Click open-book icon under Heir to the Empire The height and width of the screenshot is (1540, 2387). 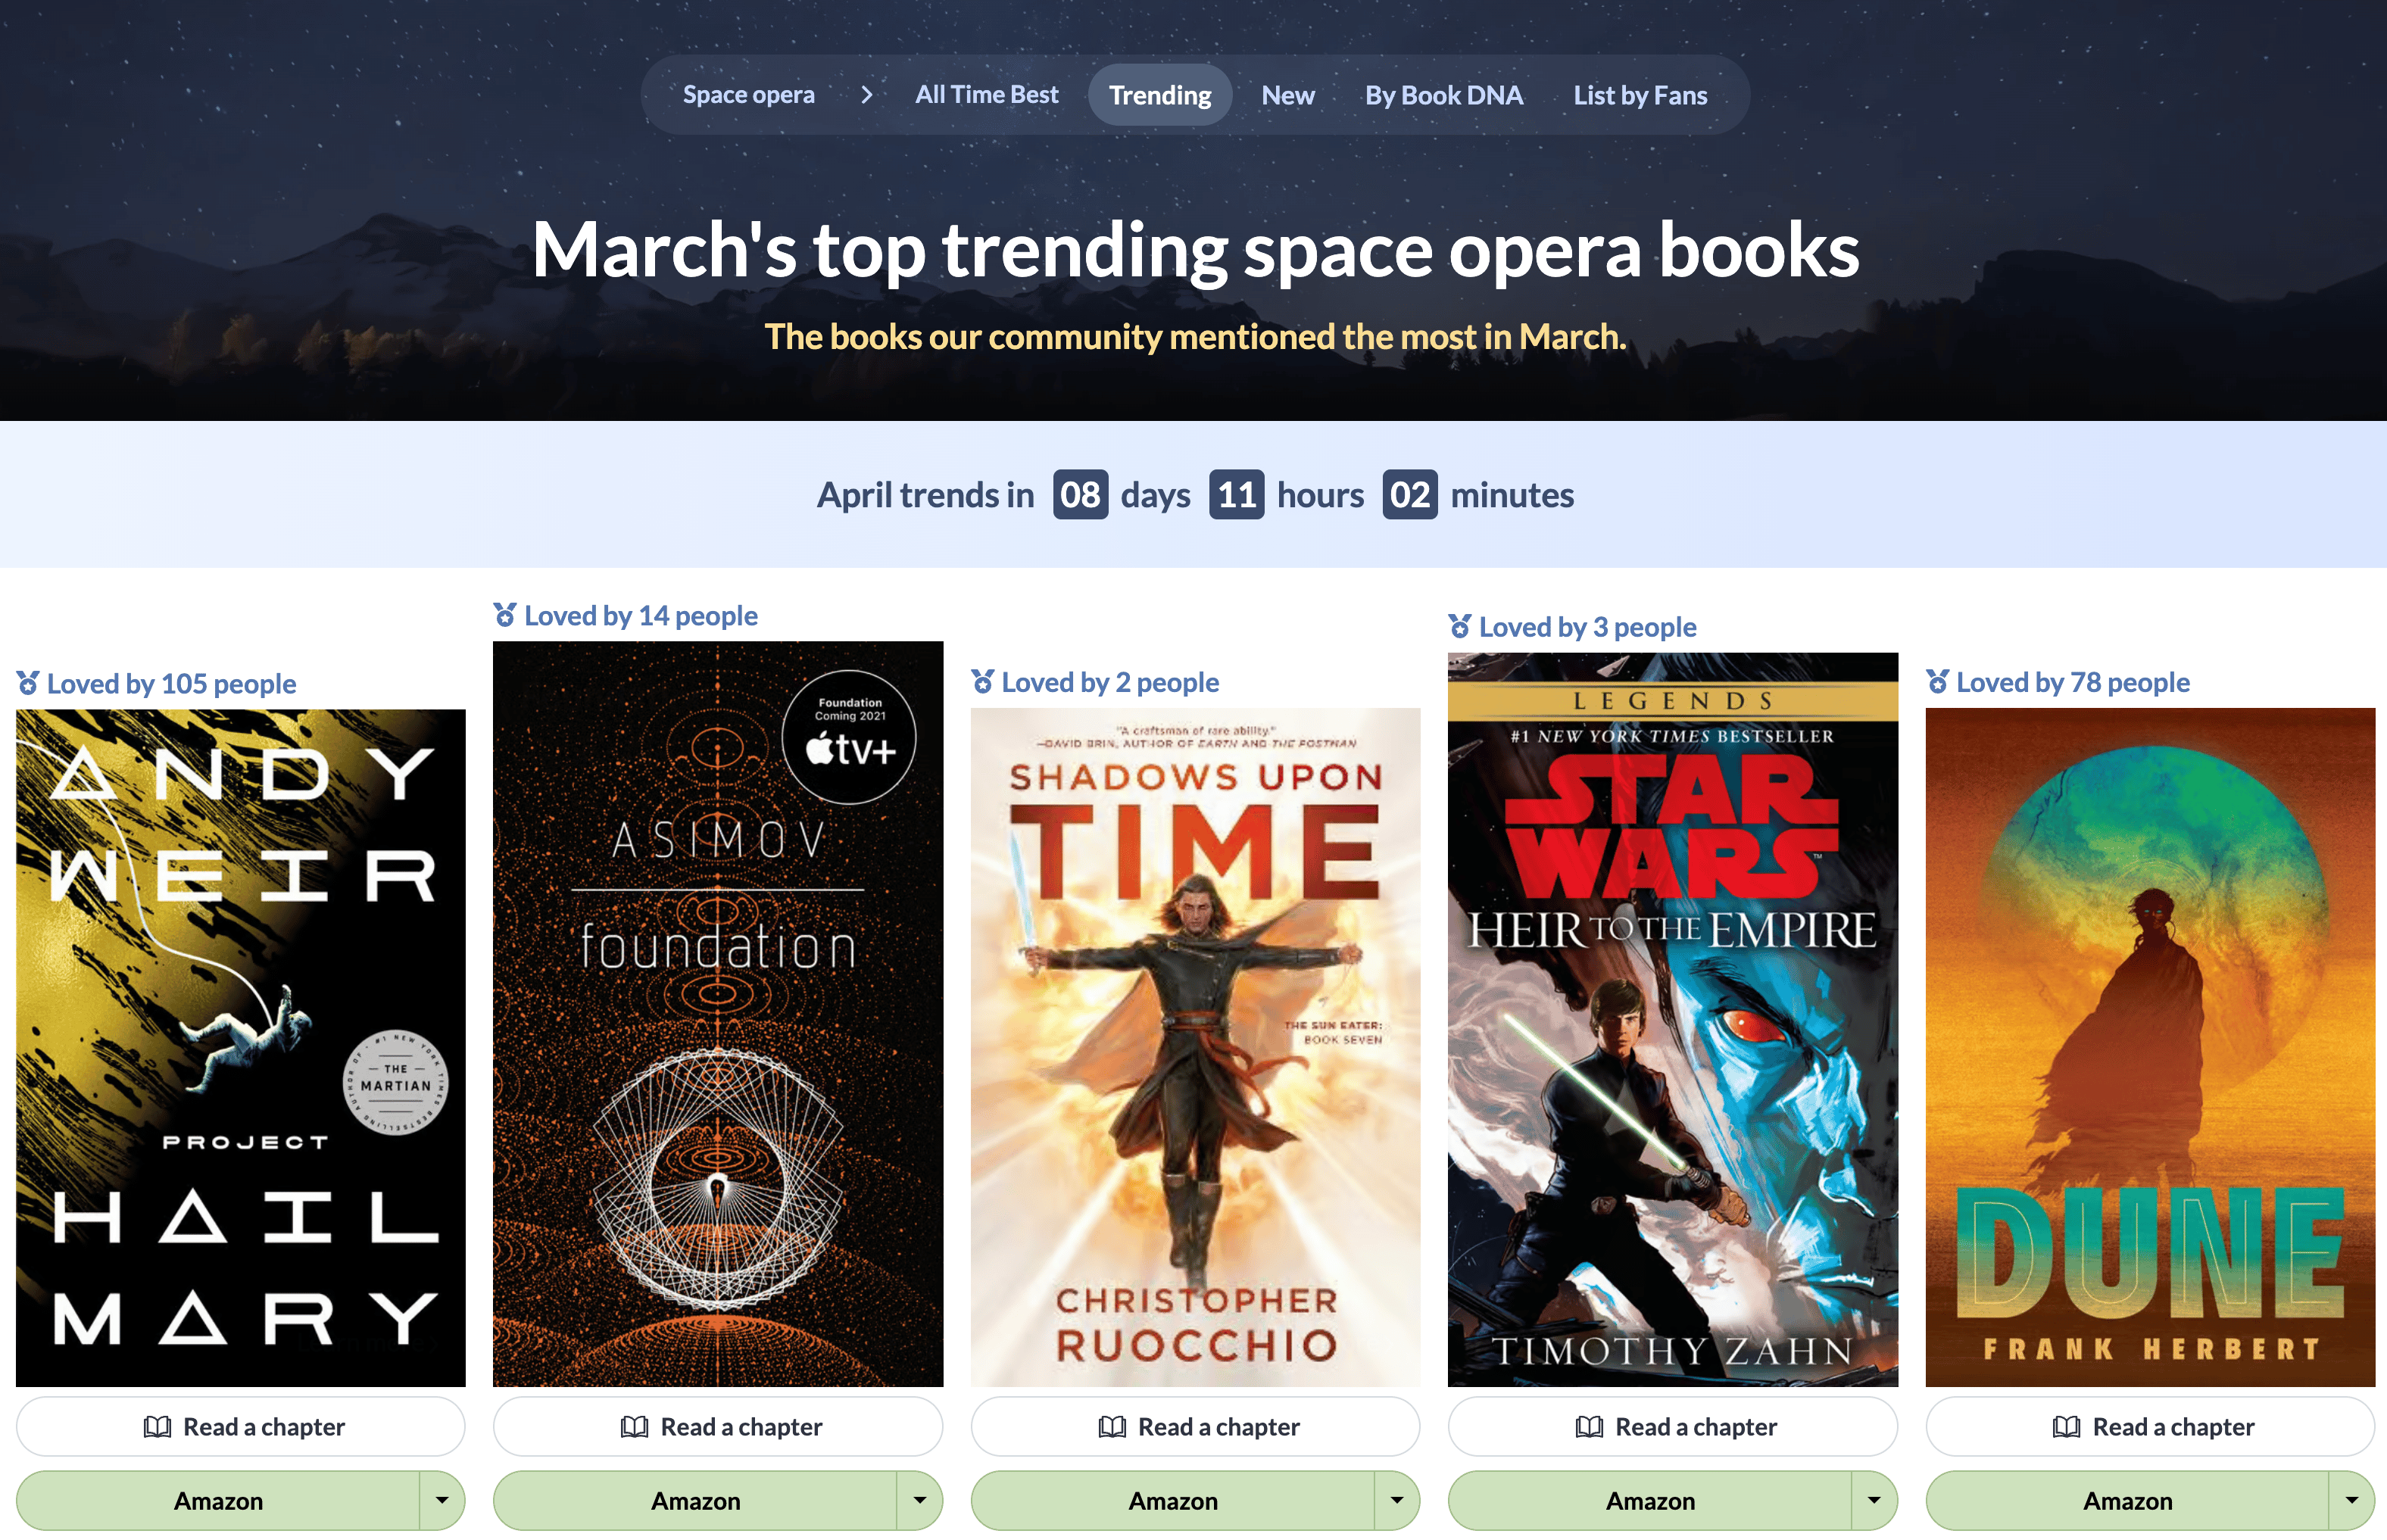click(1589, 1427)
